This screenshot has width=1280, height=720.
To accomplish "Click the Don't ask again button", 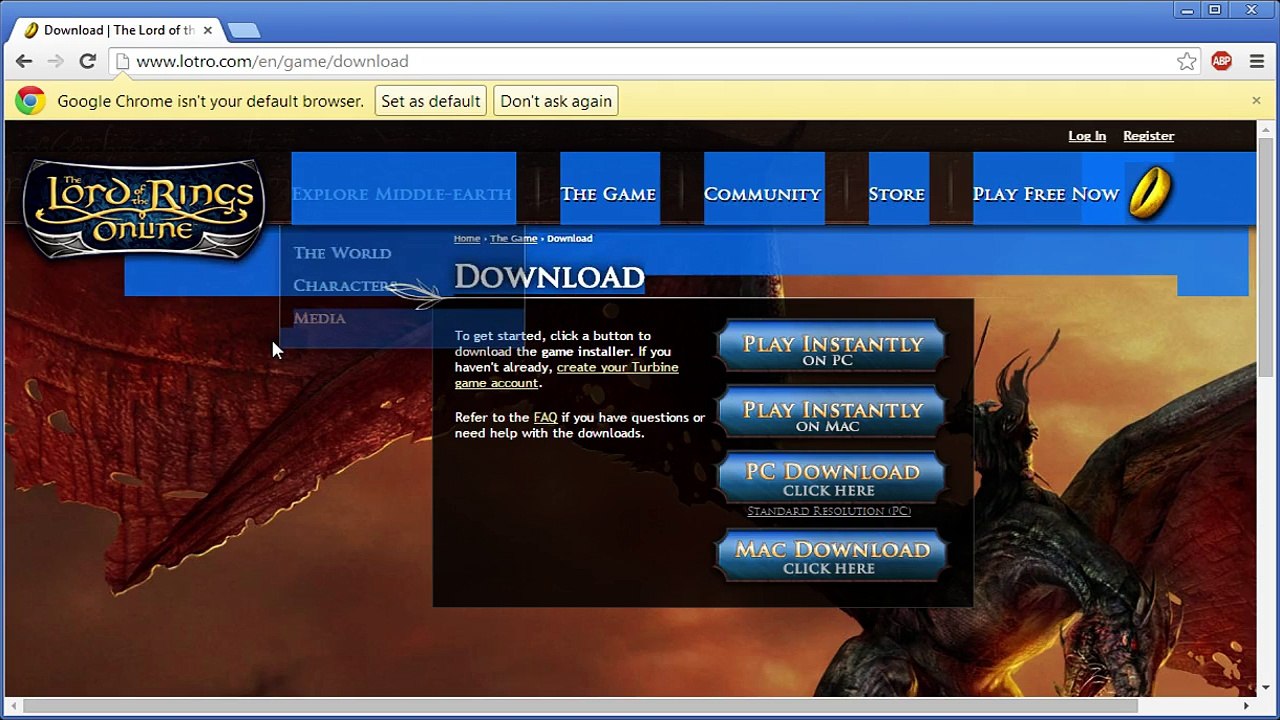I will pyautogui.click(x=556, y=101).
